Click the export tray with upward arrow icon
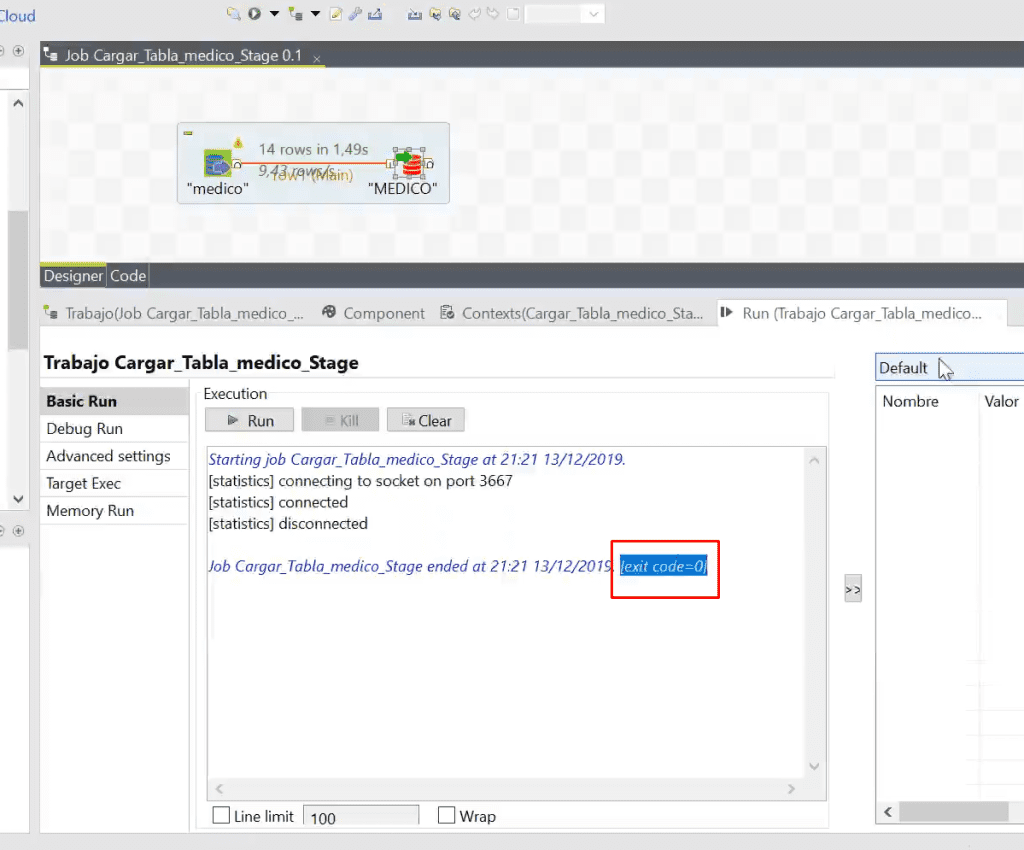1024x850 pixels. [x=375, y=14]
